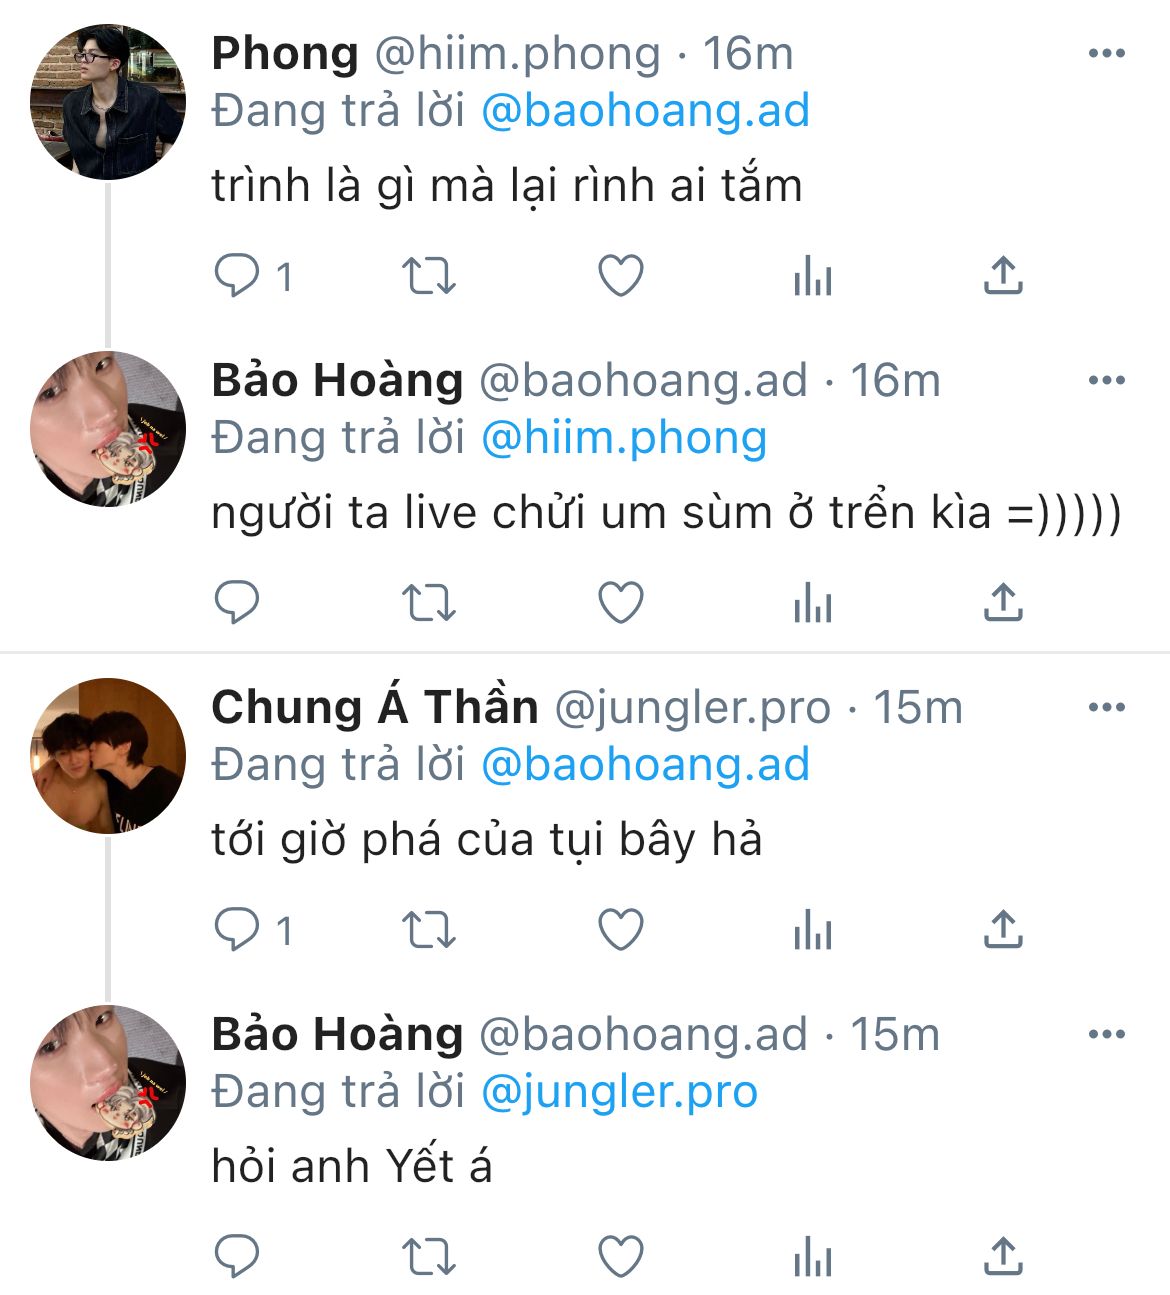Image resolution: width=1170 pixels, height=1295 pixels.
Task: Retweet Phong's tweet about trình
Action: click(x=429, y=276)
